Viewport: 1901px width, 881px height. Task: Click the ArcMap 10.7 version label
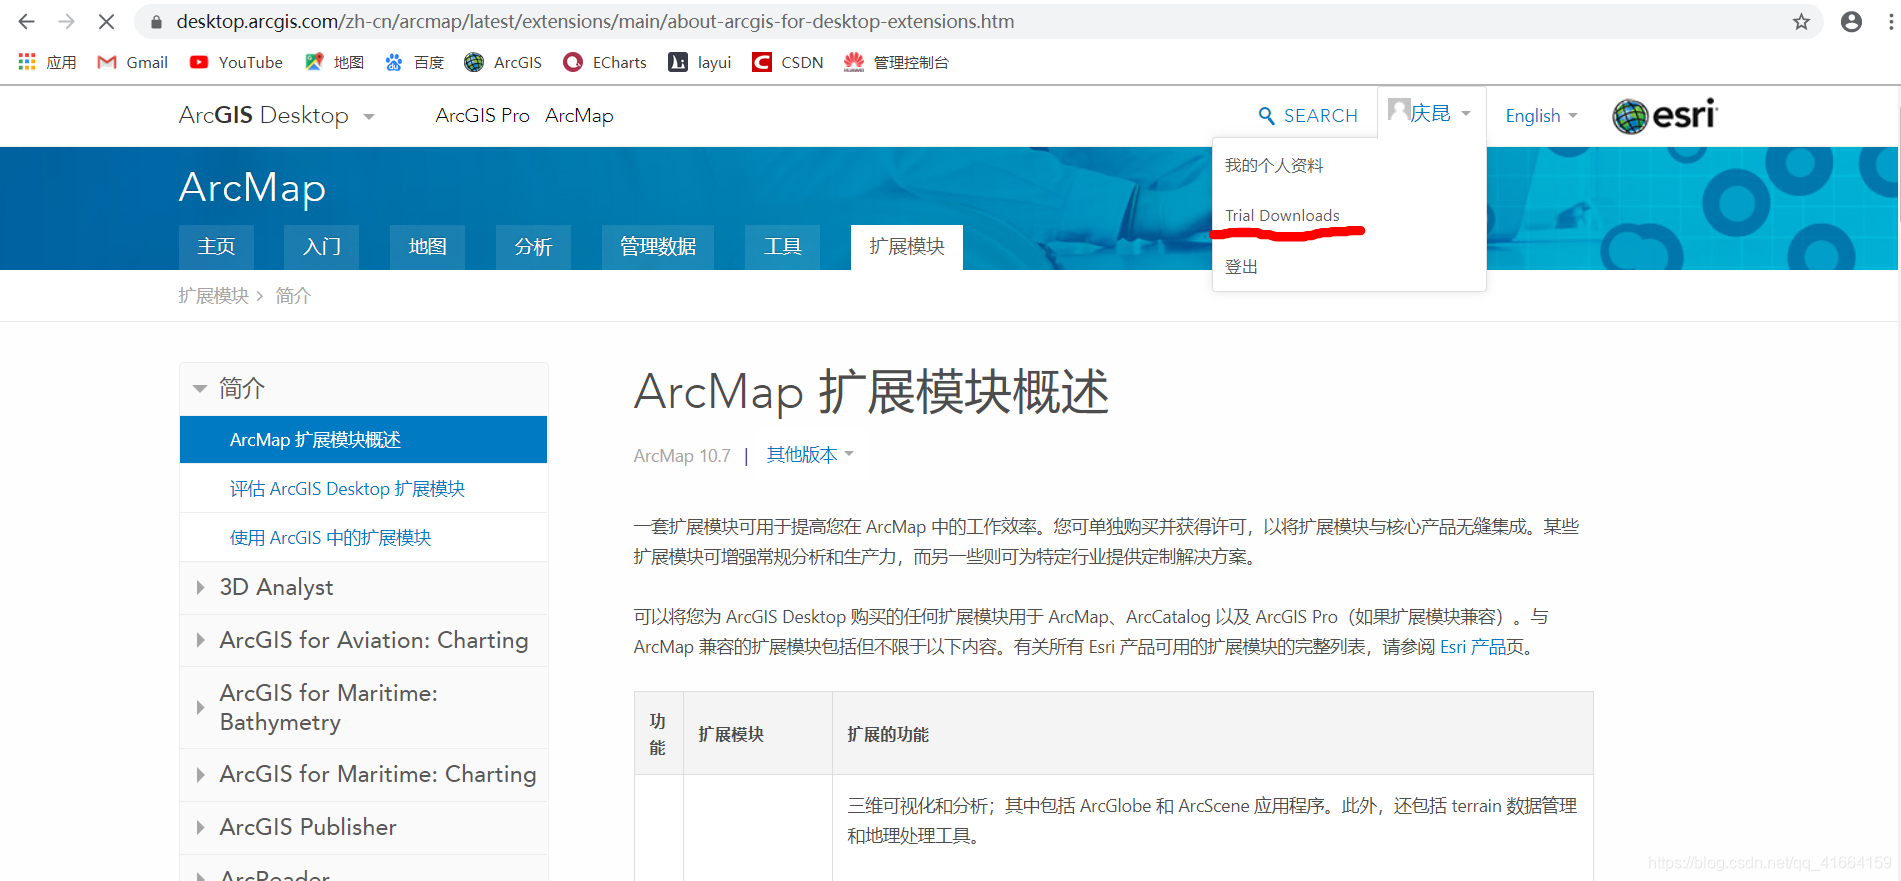click(x=682, y=456)
